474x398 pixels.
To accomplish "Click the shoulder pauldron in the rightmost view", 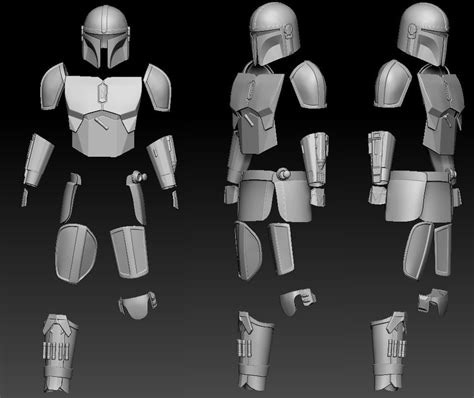I will click(393, 84).
